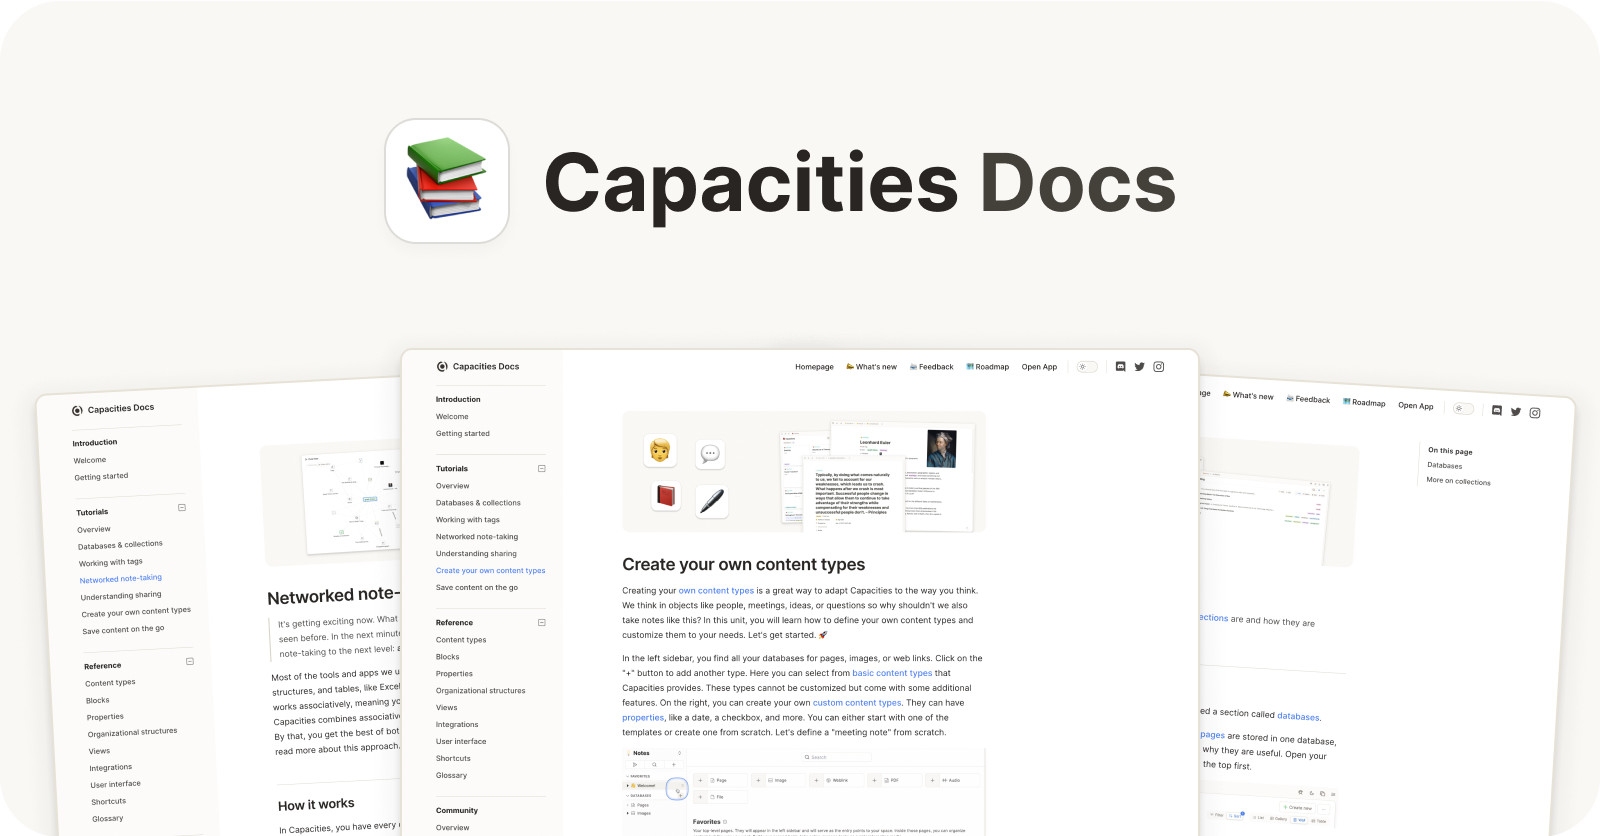This screenshot has width=1600, height=836.
Task: Click the speech bubble tile in hero image
Action: 711,454
